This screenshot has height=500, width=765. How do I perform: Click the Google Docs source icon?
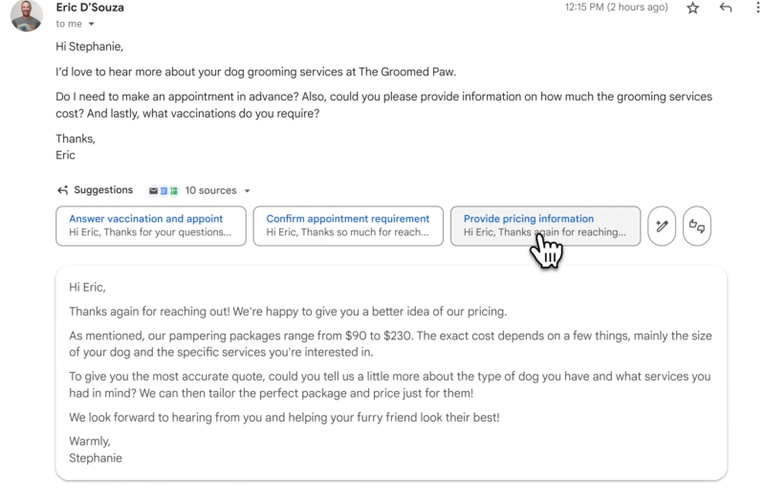(163, 191)
